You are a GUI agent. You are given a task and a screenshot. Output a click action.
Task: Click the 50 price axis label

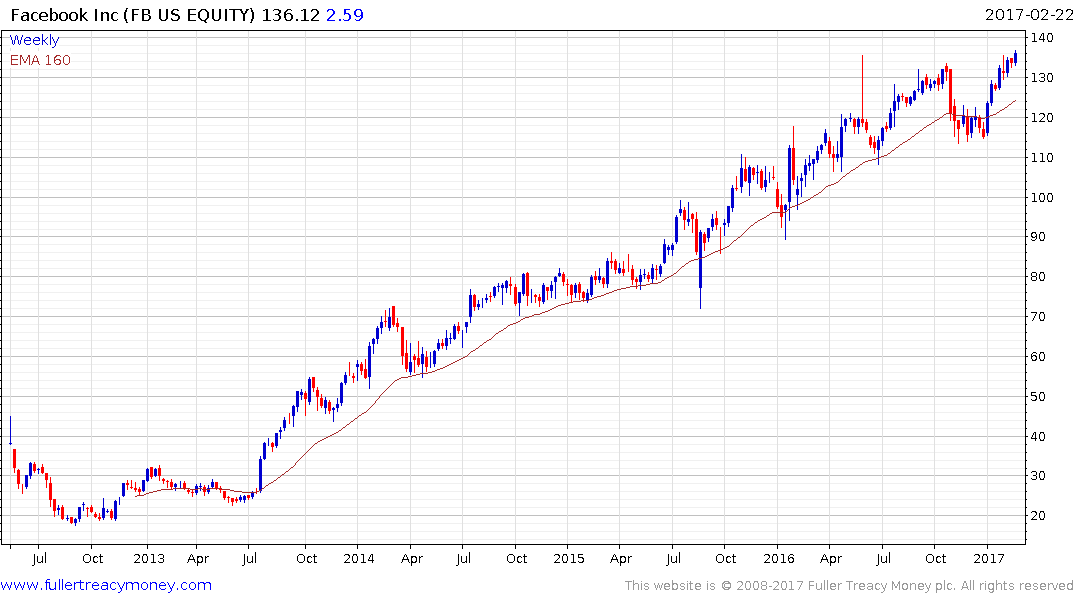[x=1038, y=396]
